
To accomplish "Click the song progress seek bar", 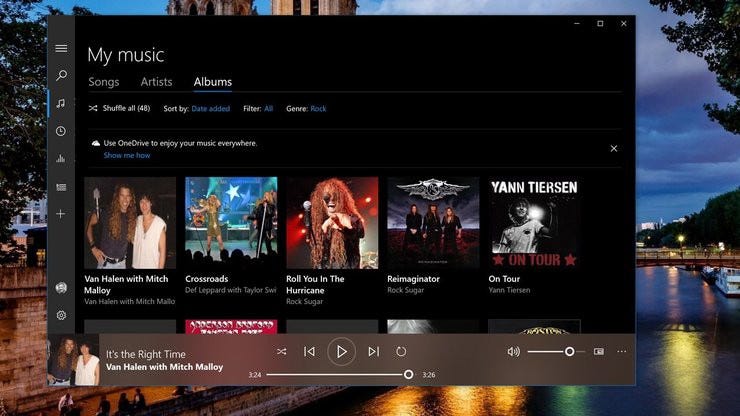I will click(x=340, y=374).
